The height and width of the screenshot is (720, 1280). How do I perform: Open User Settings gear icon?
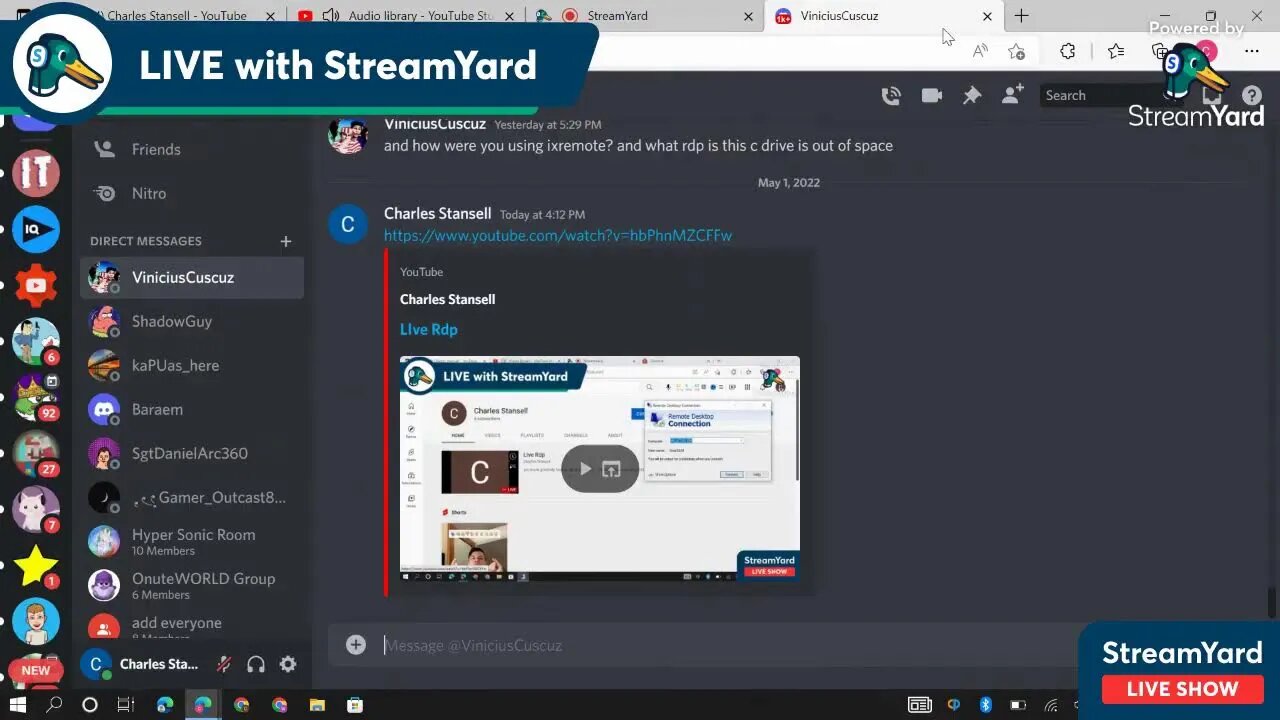(x=288, y=664)
